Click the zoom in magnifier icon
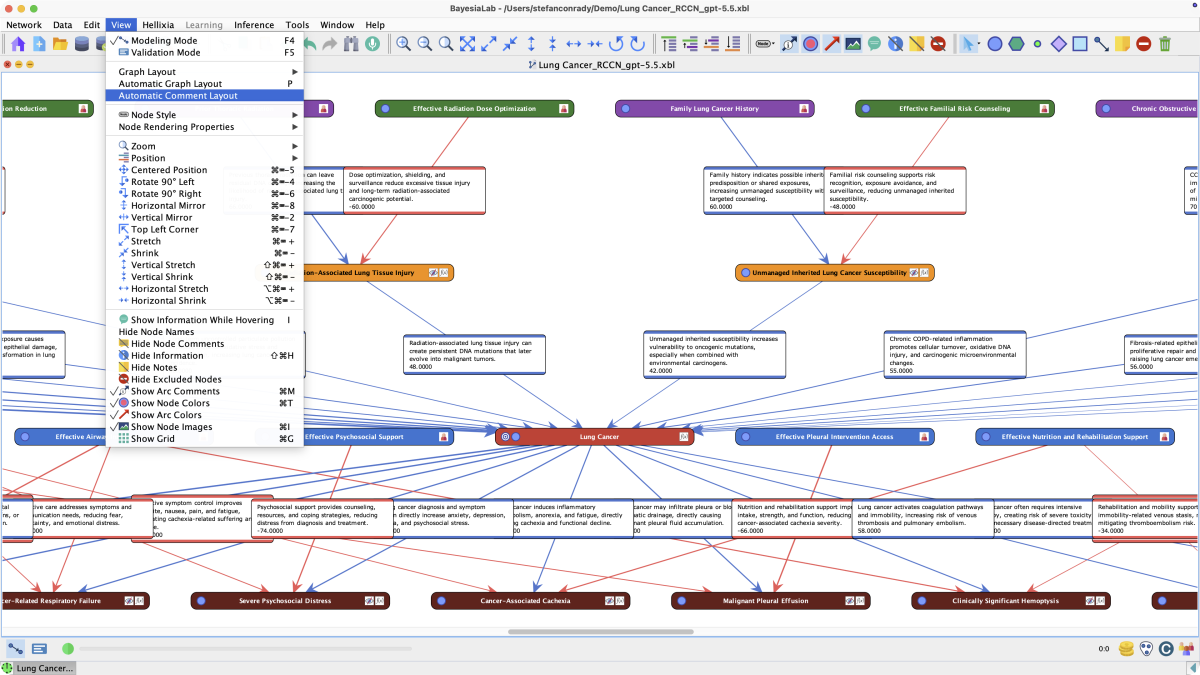The height and width of the screenshot is (675, 1200). [403, 44]
